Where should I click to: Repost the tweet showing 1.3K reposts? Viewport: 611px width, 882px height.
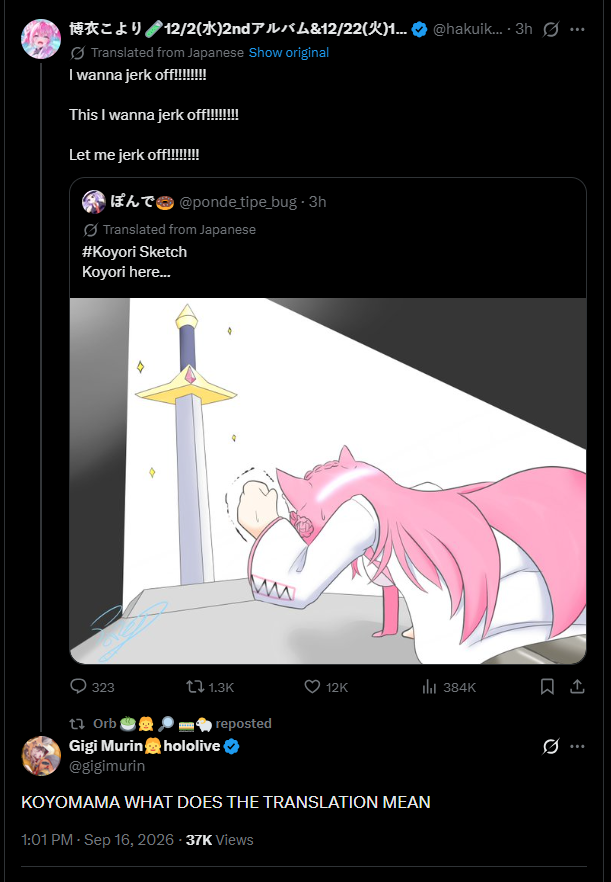point(195,686)
